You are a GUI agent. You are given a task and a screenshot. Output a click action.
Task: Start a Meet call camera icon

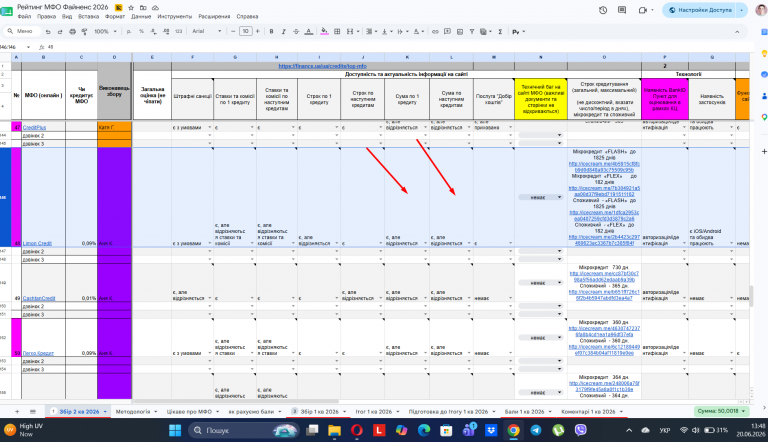(x=643, y=10)
